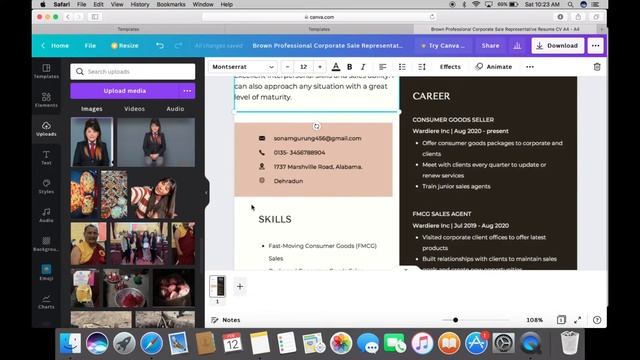Switch to the Videos uploads tab
Screen dimensions: 640x360
(x=134, y=109)
